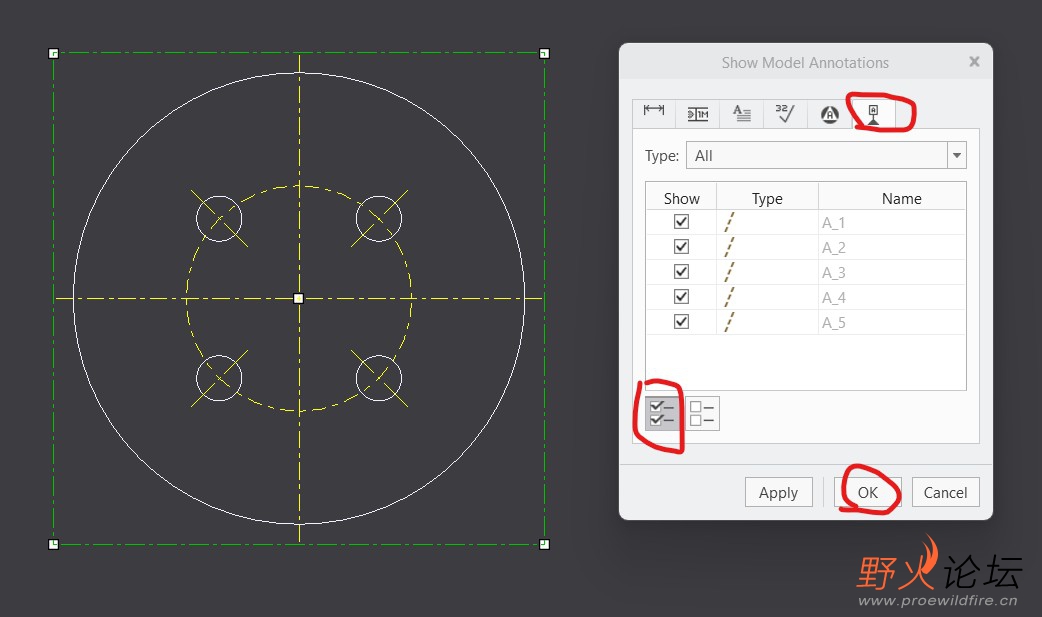Open the datums annotation tab
The height and width of the screenshot is (617, 1042).
tap(873, 114)
